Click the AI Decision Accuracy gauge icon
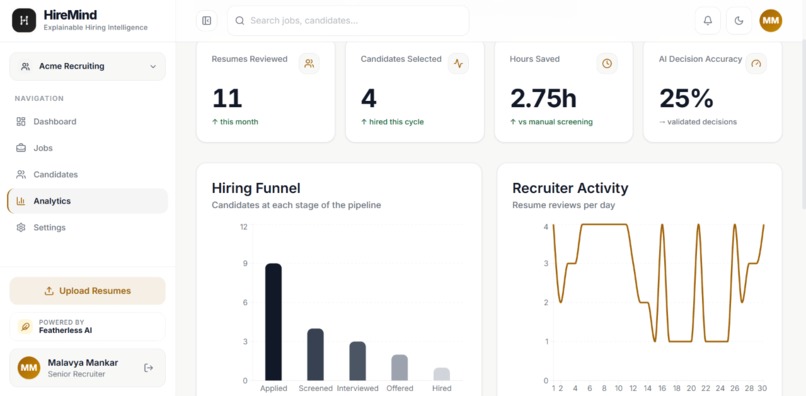 click(x=756, y=64)
